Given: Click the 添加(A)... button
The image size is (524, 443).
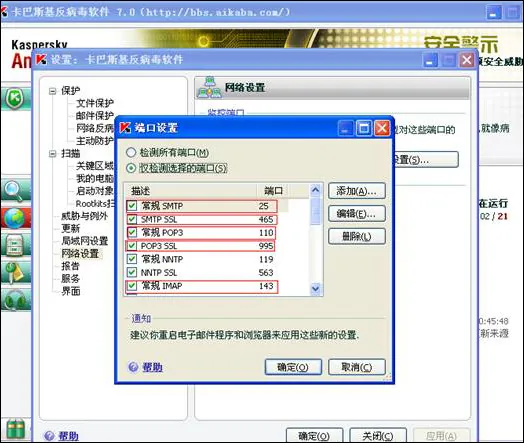Looking at the screenshot, I should coord(357,191).
